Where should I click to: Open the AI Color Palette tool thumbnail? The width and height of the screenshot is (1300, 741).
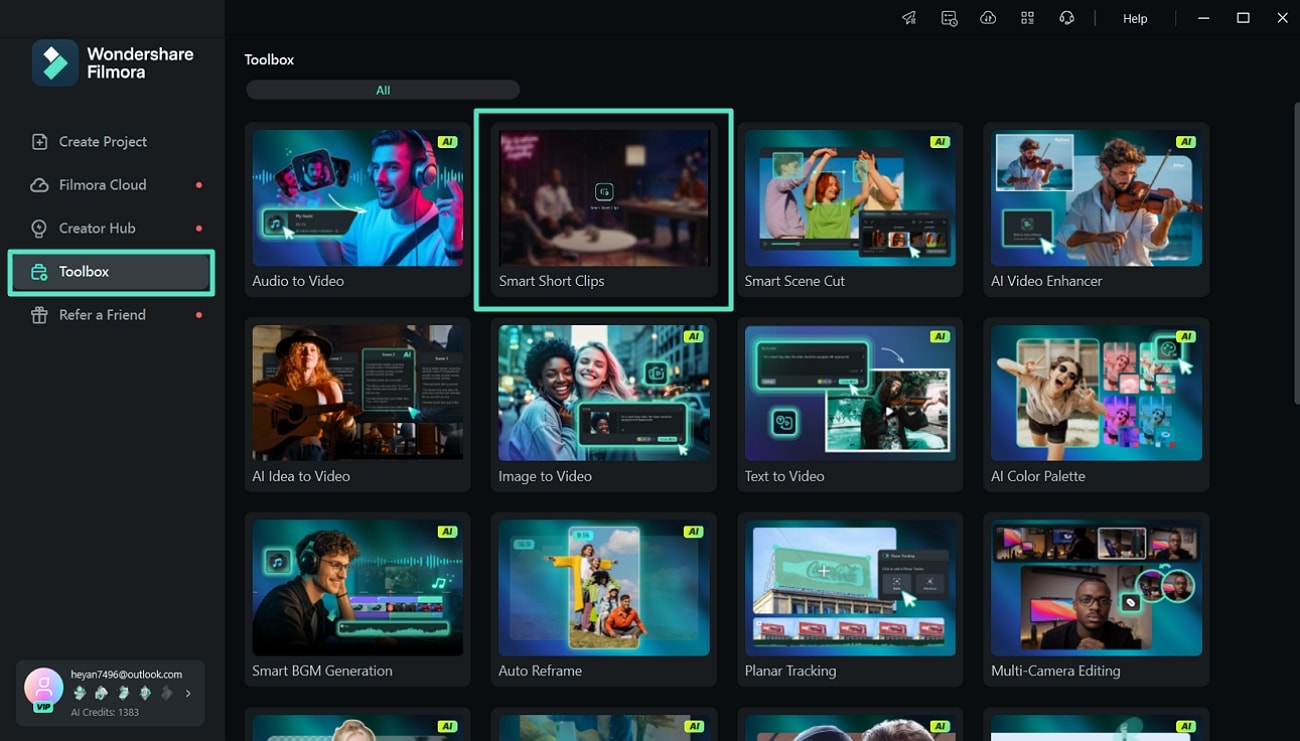pyautogui.click(x=1096, y=393)
